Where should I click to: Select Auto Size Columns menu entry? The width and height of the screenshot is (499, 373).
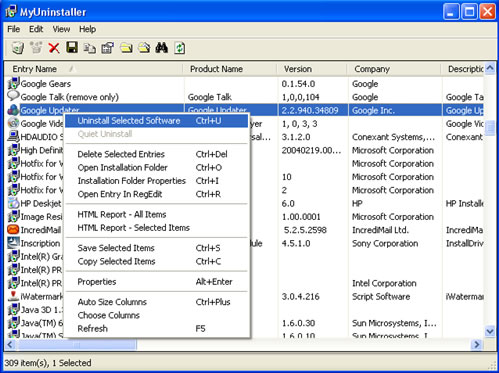(157, 302)
